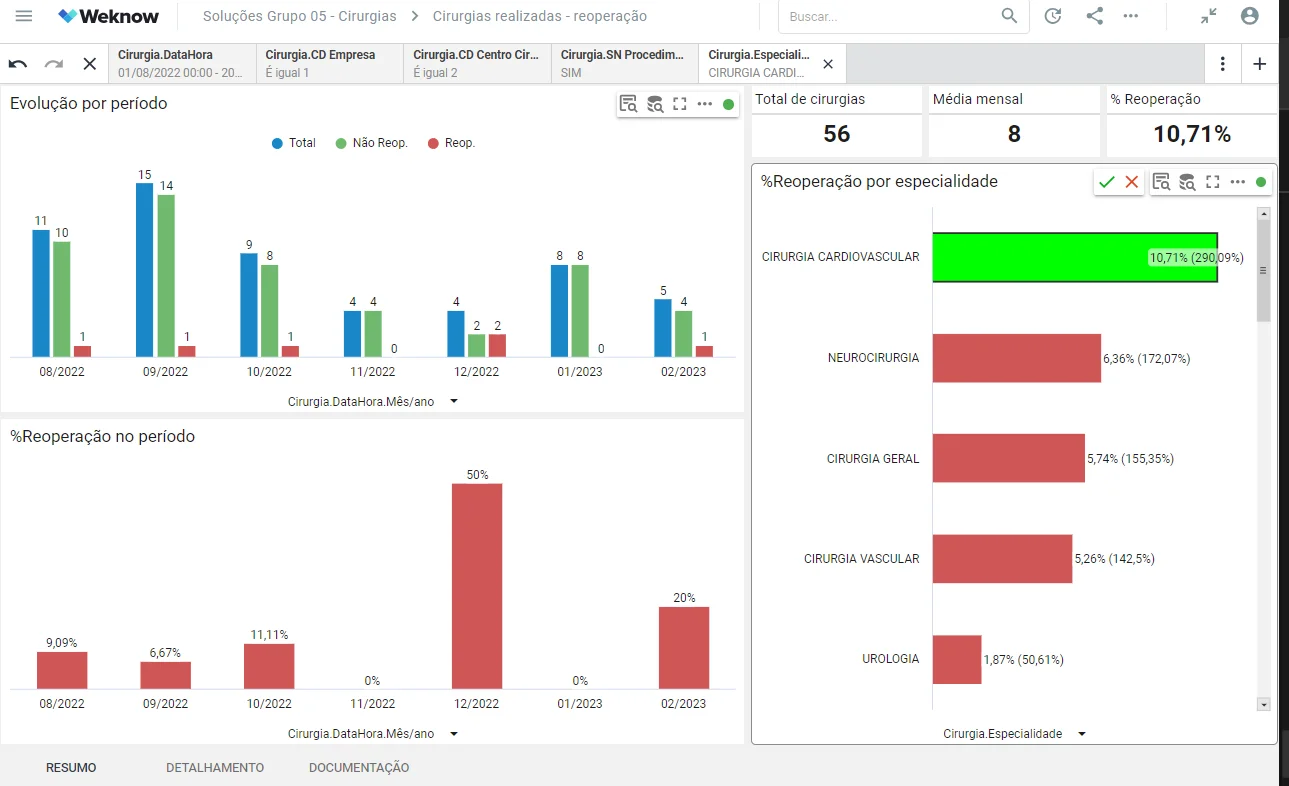1289x786 pixels.
Task: Click the 6,36% (172,07%) label
Action: [x=1147, y=358]
